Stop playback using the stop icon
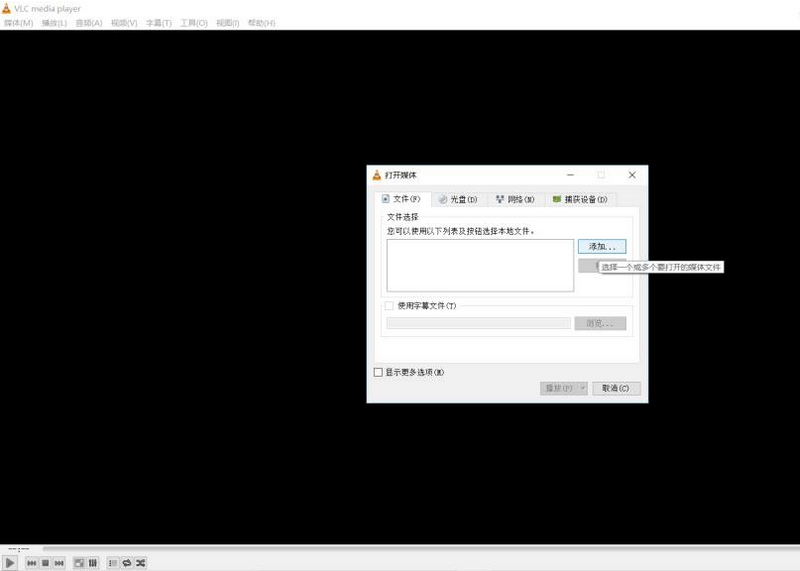This screenshot has height=571, width=800. click(x=45, y=563)
